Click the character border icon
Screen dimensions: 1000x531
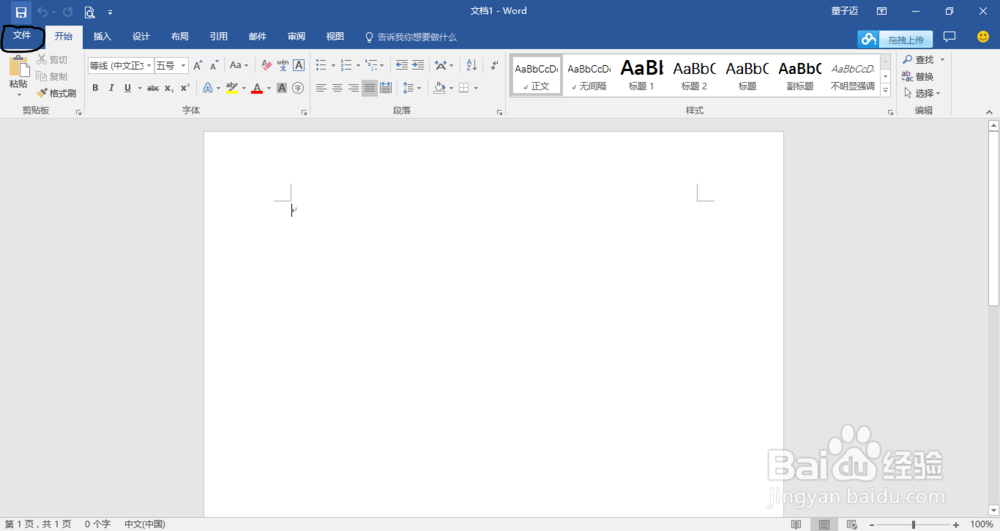(298, 65)
